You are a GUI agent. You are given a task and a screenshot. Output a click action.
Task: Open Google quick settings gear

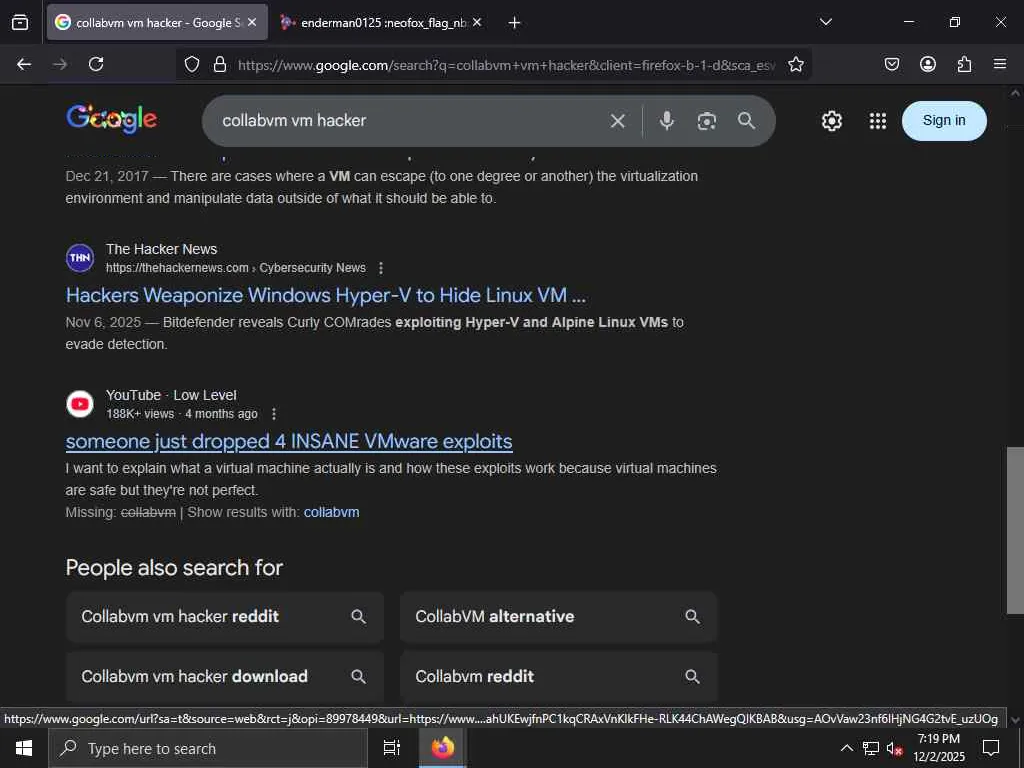pyautogui.click(x=831, y=121)
